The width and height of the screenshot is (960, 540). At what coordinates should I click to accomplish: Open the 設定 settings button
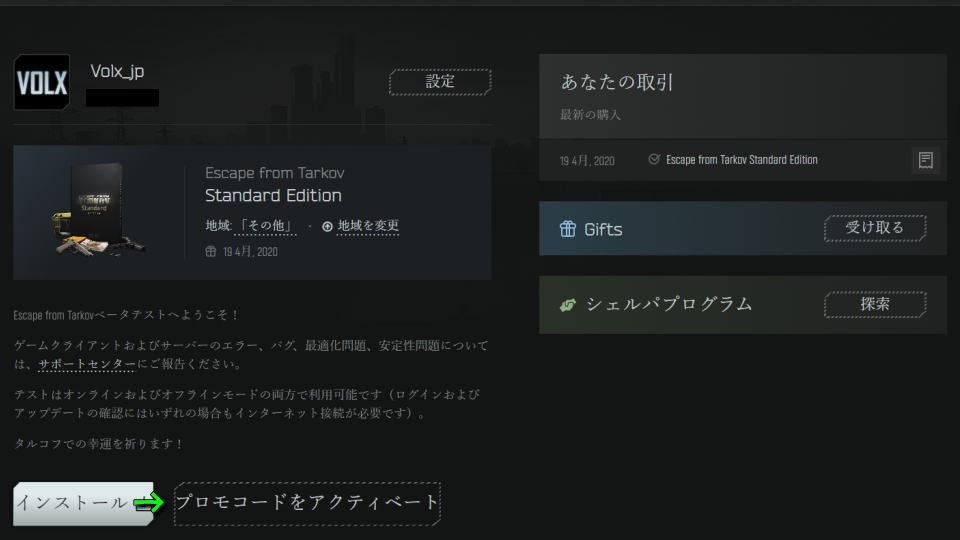440,81
